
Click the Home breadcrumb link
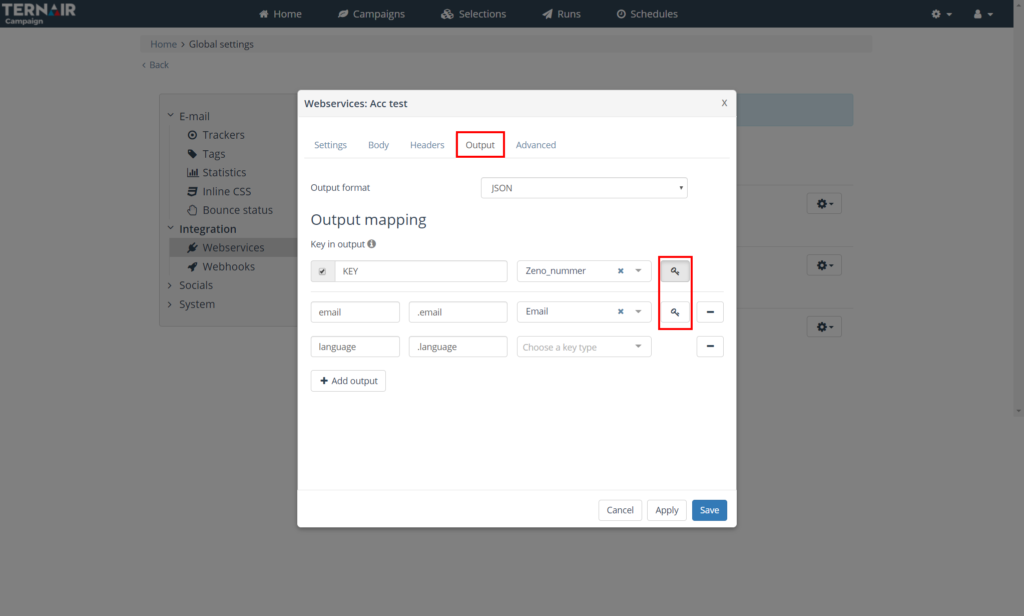[x=163, y=44]
